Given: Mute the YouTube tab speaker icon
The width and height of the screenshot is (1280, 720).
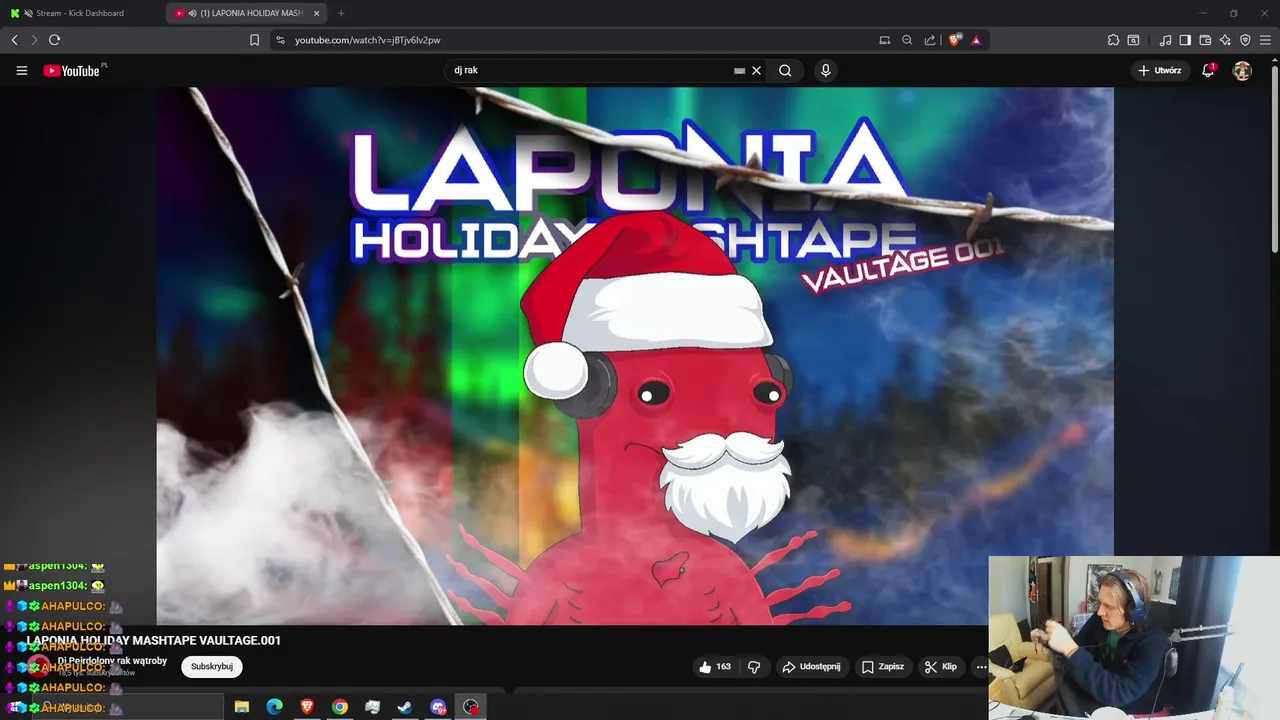Looking at the screenshot, I should [192, 13].
